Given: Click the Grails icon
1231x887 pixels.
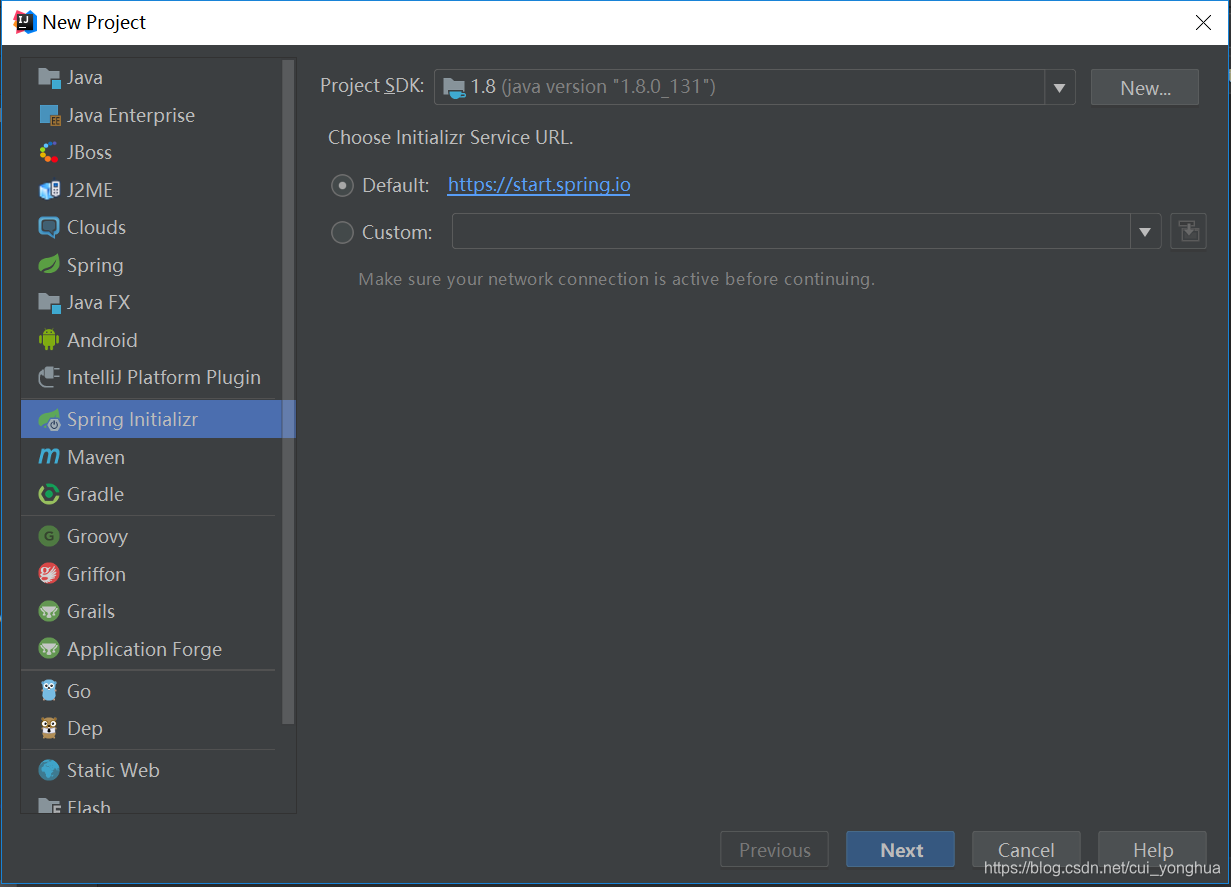Looking at the screenshot, I should [x=49, y=611].
